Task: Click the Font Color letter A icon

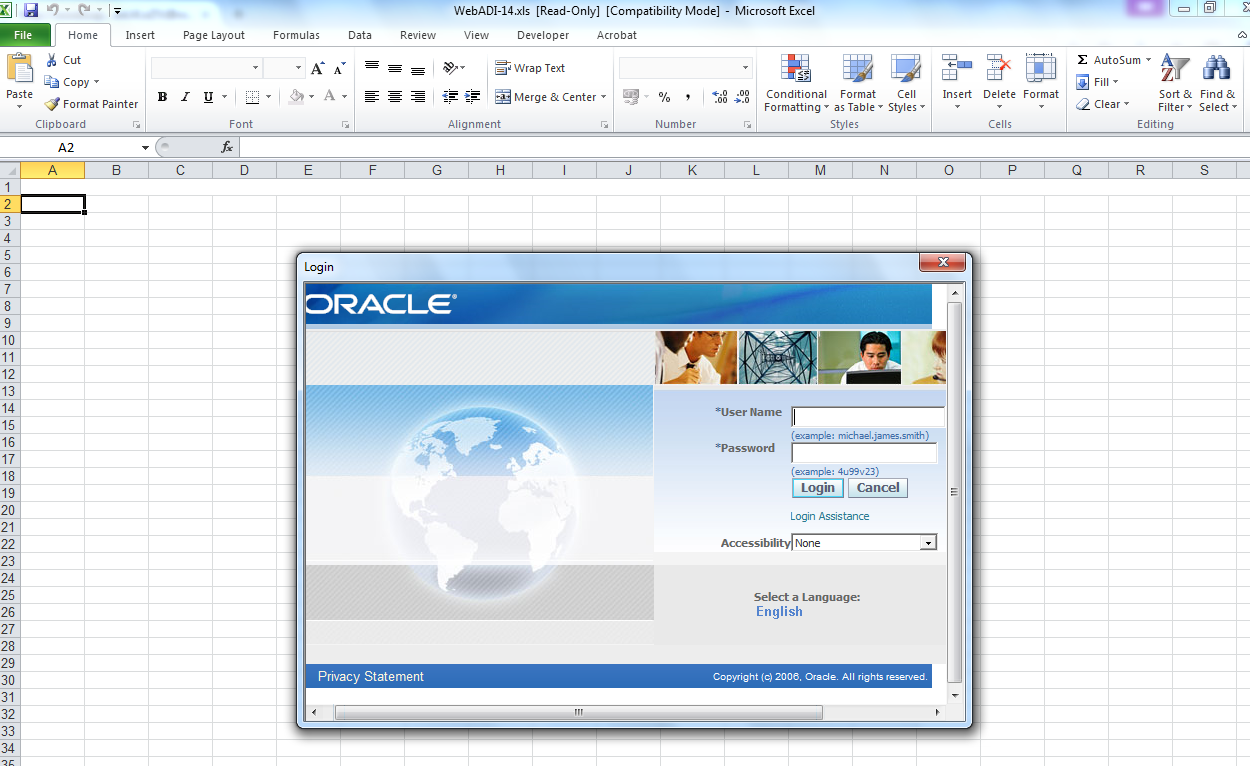Action: pos(331,97)
